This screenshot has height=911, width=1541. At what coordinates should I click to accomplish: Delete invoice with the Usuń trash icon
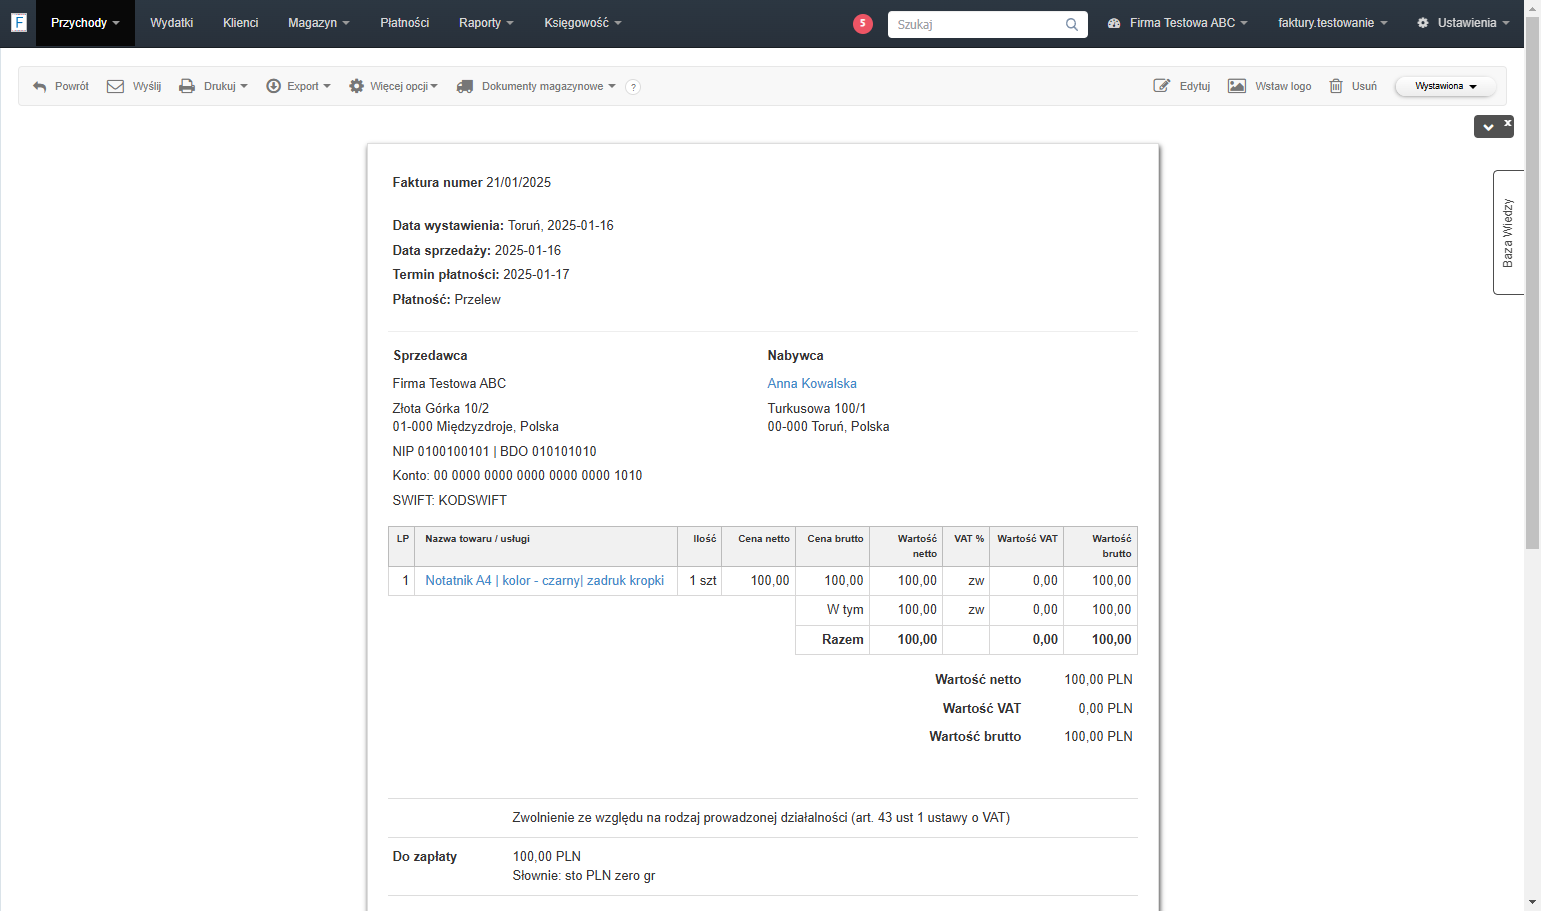click(1336, 86)
